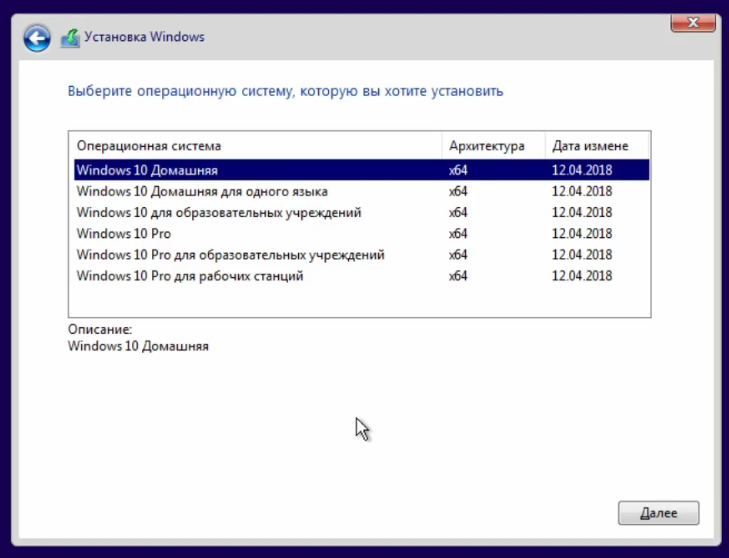This screenshot has width=729, height=558.
Task: Click the Дата измене column header
Action: (x=597, y=146)
